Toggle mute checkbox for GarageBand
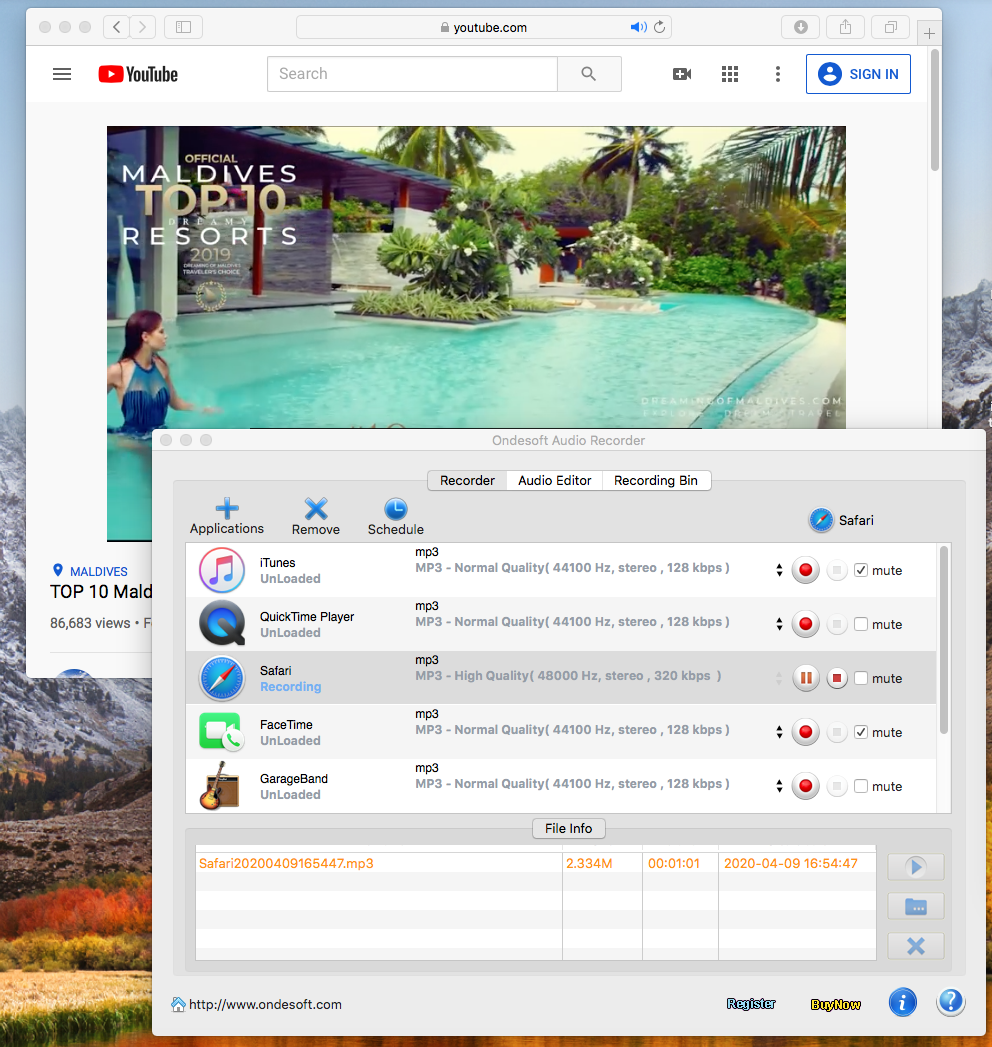 pos(861,787)
